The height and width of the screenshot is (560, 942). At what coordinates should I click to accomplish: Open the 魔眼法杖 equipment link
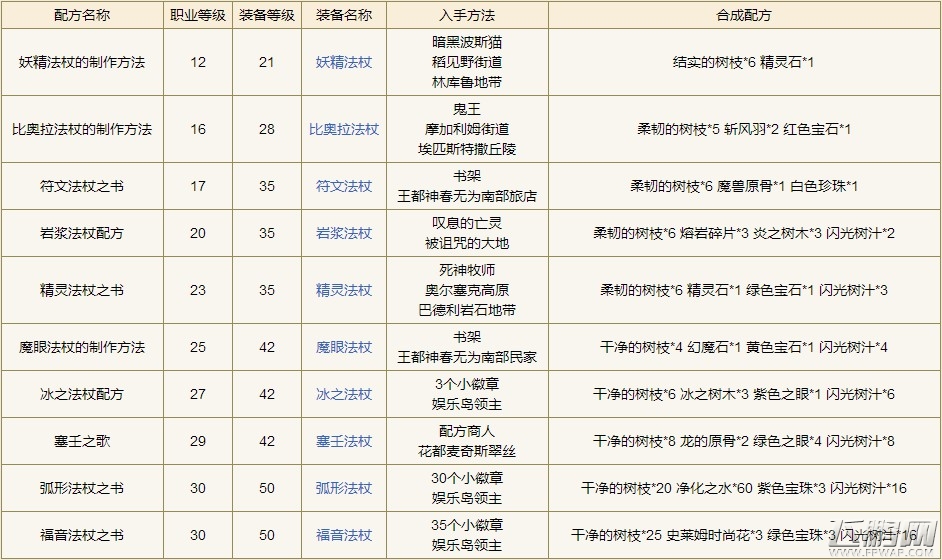click(344, 347)
